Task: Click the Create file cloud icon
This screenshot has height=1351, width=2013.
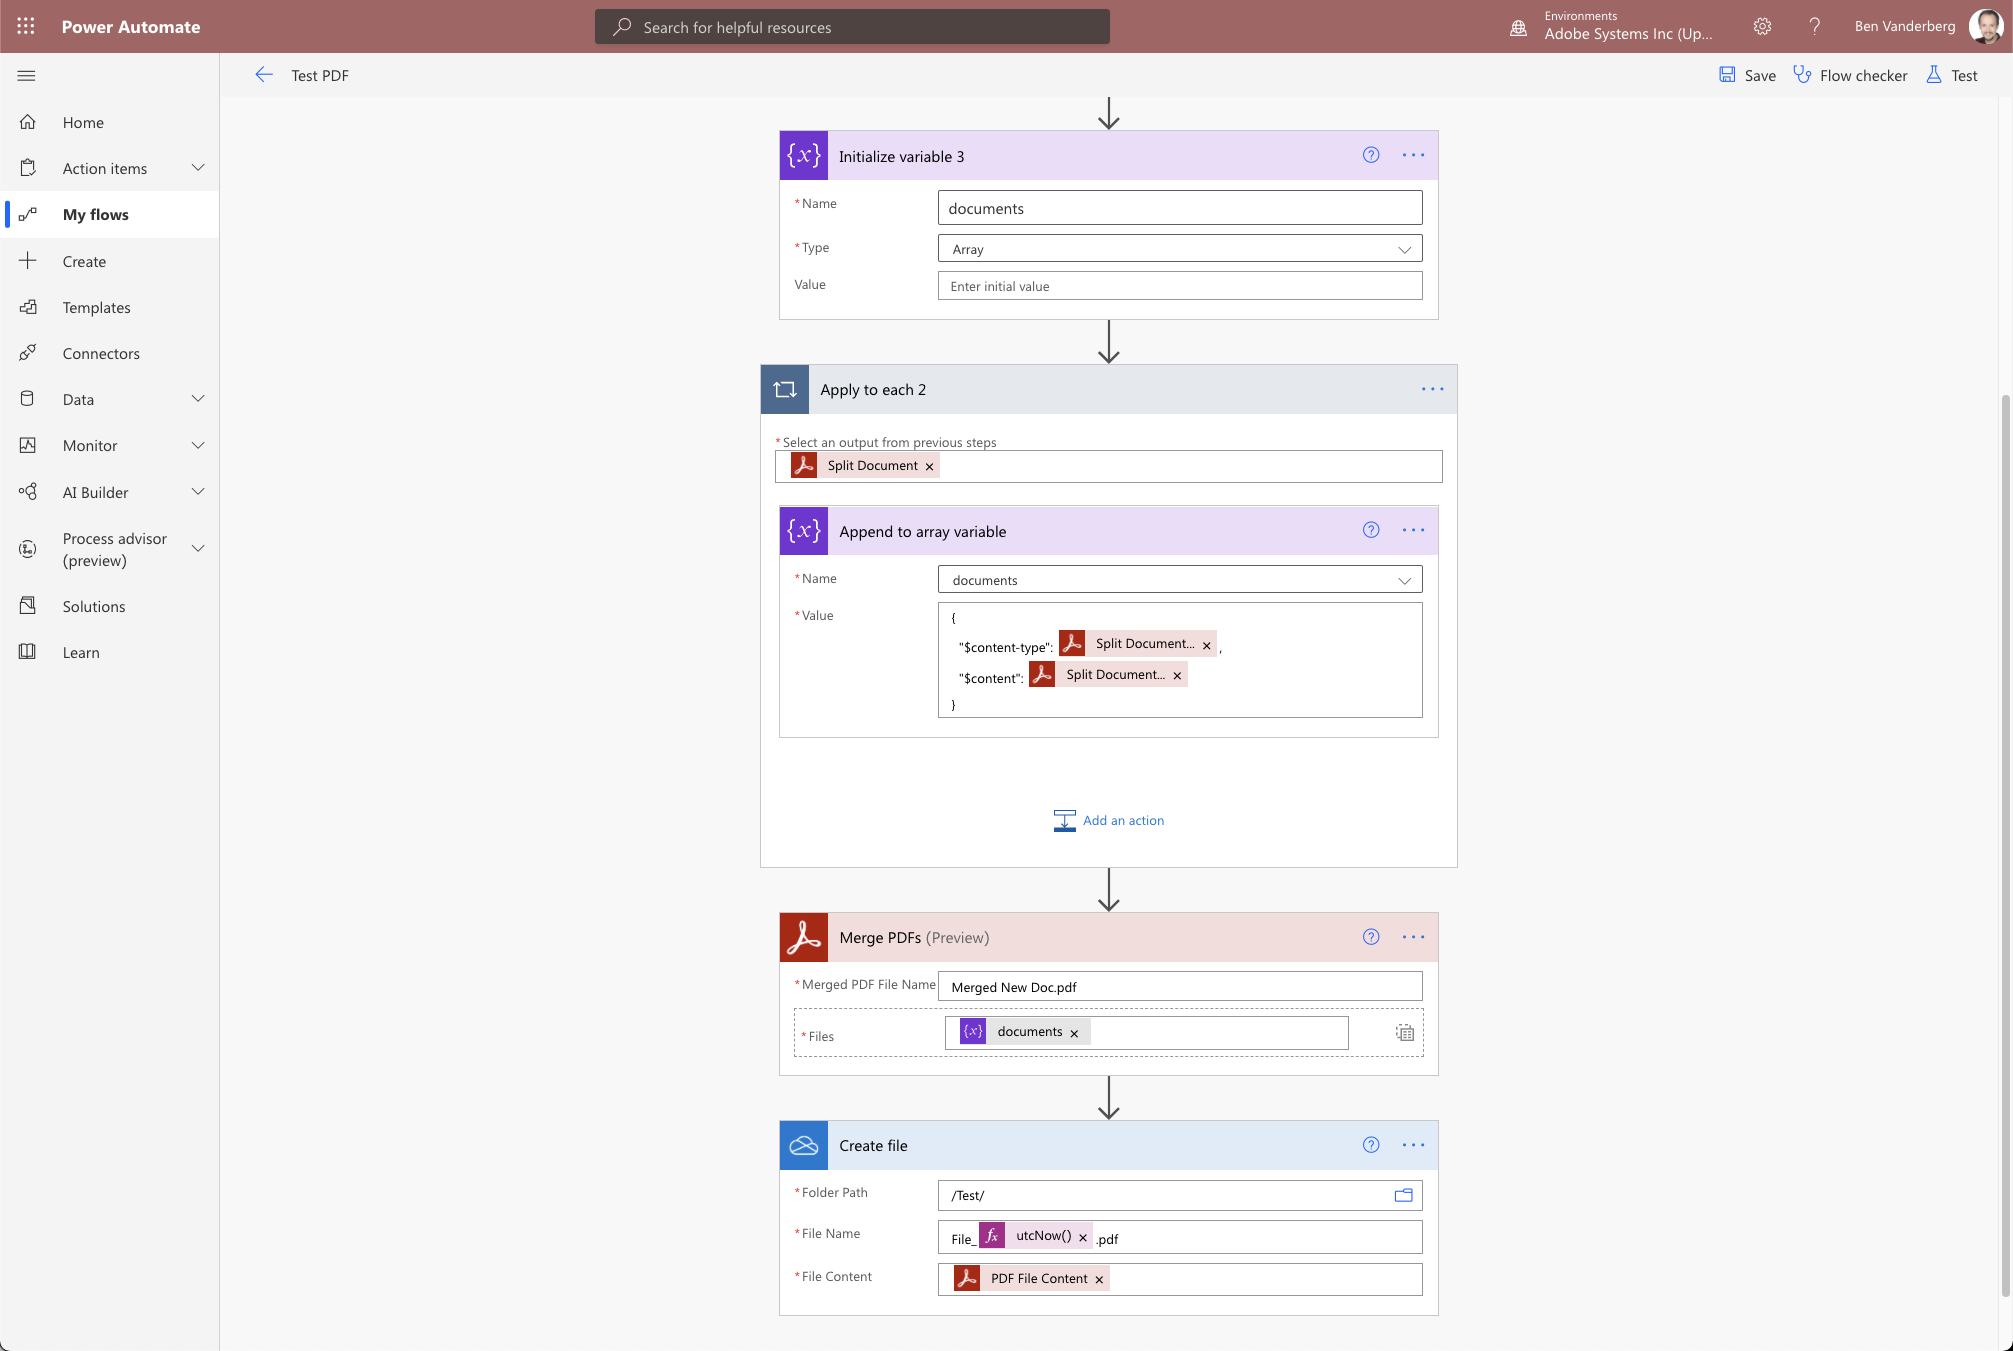Action: tap(804, 1144)
